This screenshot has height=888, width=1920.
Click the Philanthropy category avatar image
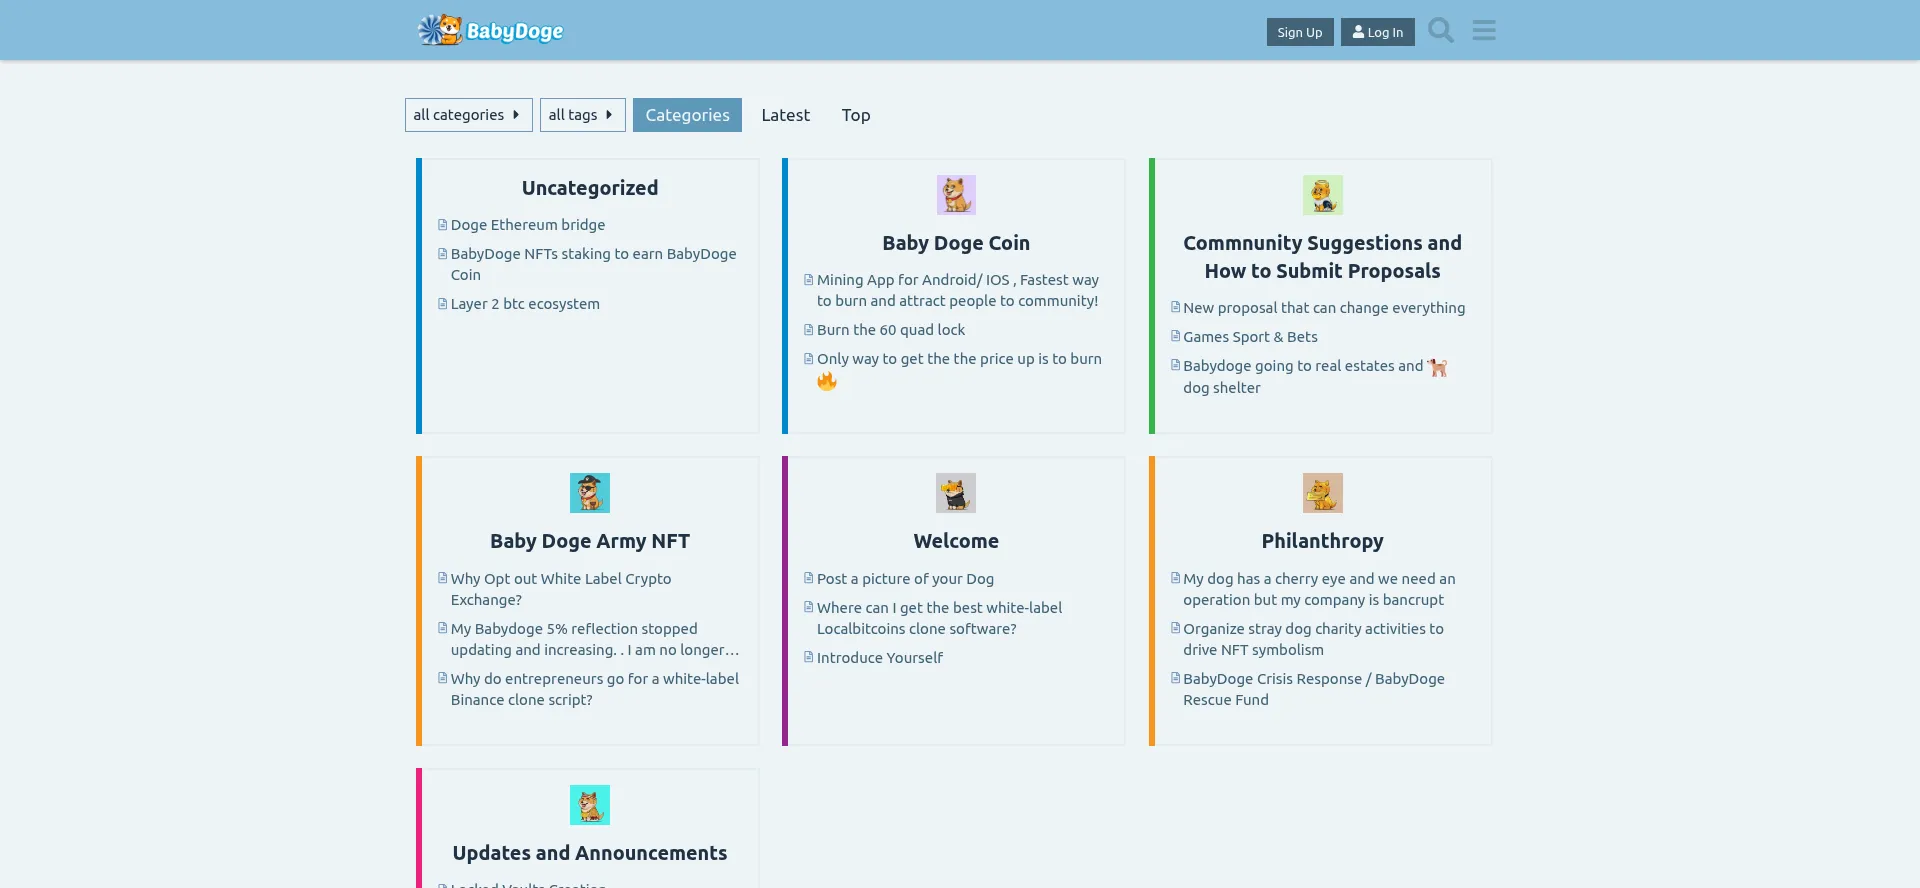[1322, 493]
